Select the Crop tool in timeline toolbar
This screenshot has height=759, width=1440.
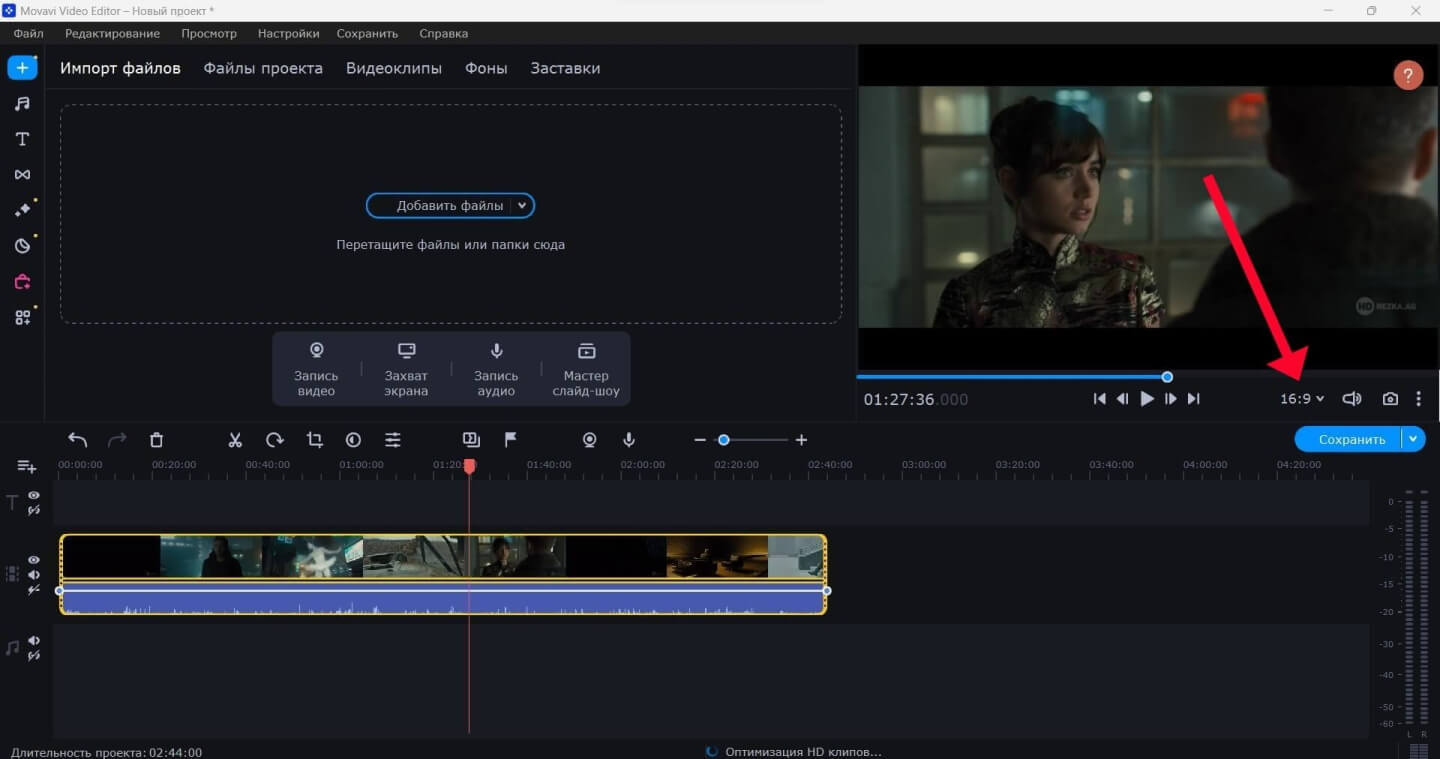[x=314, y=439]
